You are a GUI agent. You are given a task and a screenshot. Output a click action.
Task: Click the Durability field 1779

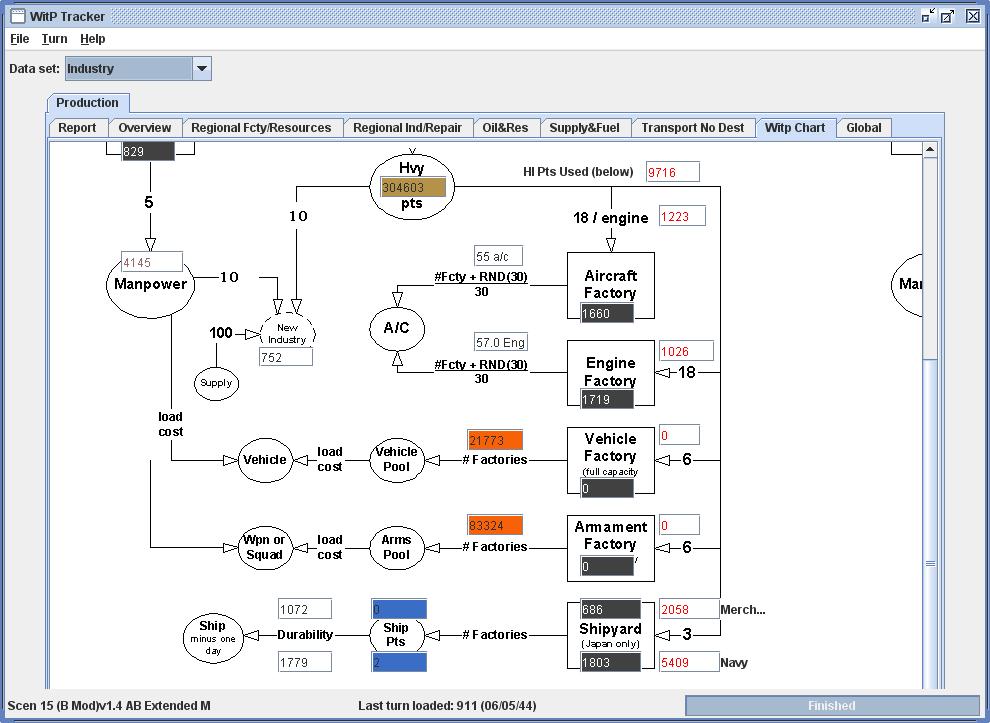point(305,662)
